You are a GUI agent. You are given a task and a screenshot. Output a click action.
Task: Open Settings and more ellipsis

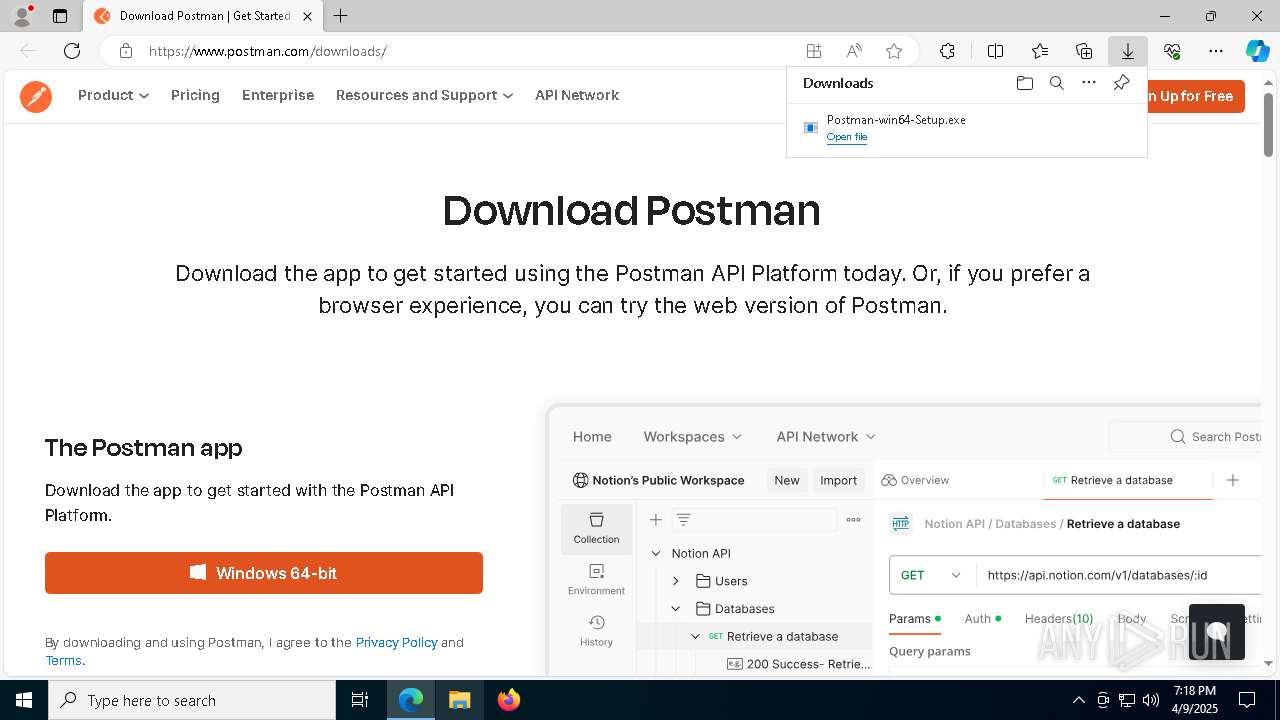(1216, 51)
